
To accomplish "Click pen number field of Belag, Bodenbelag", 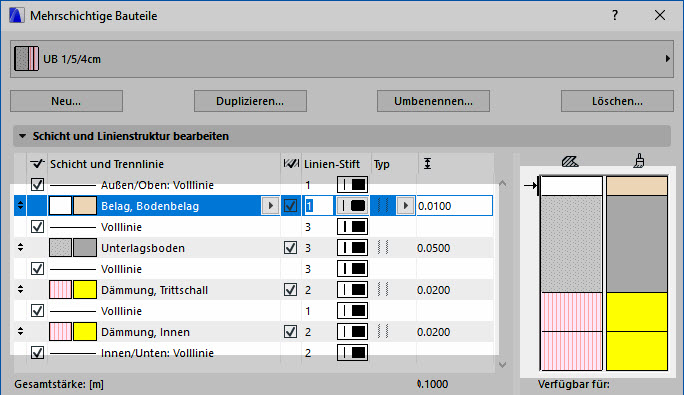I will [x=318, y=206].
